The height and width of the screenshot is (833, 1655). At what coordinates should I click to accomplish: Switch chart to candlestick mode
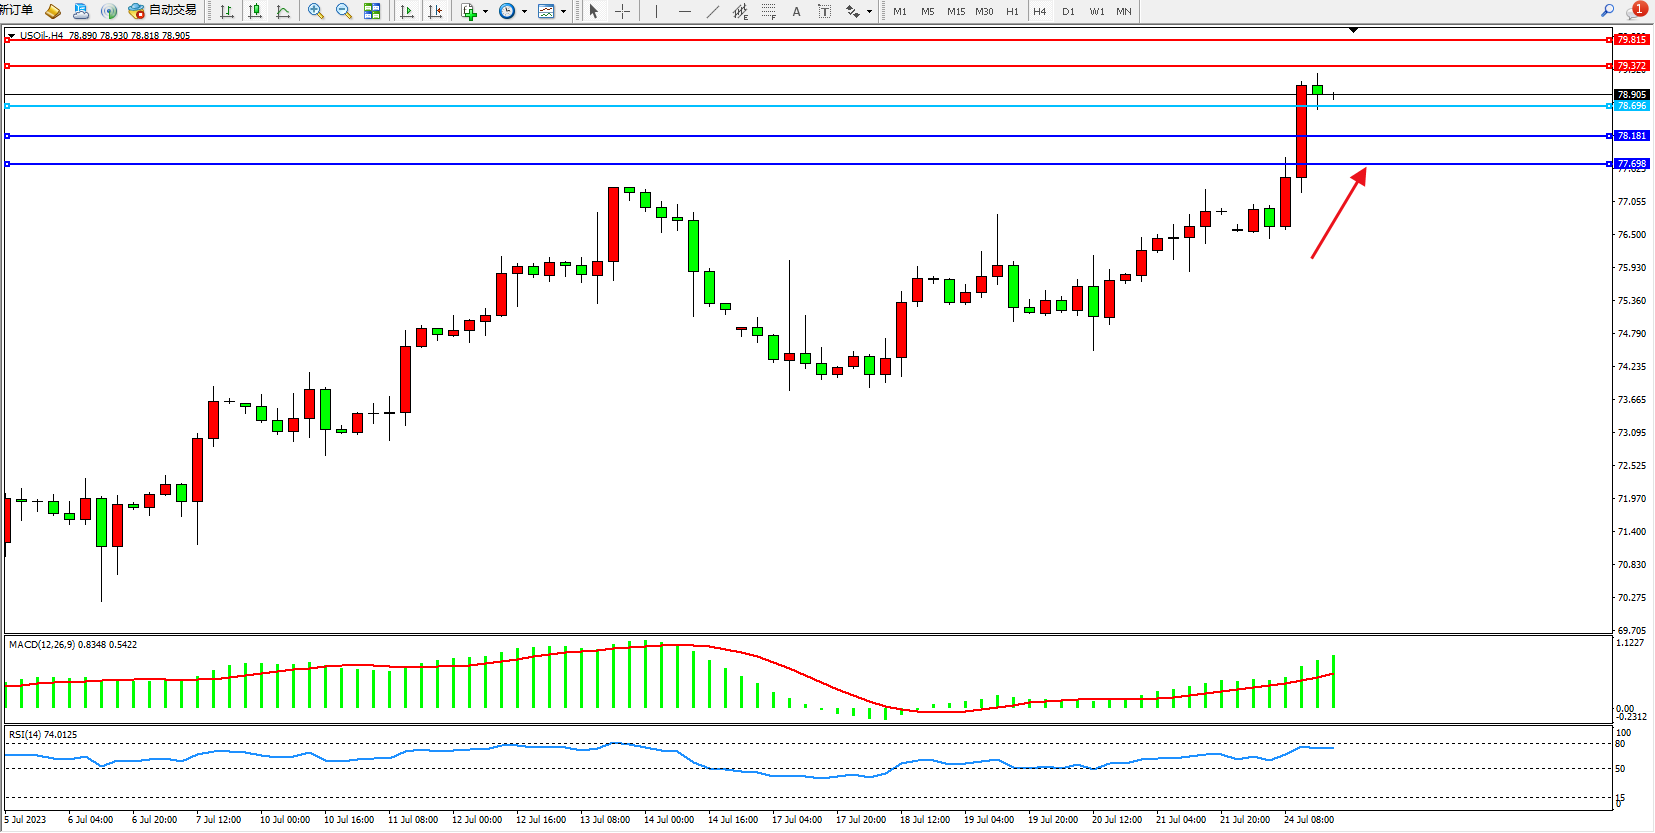pos(255,11)
